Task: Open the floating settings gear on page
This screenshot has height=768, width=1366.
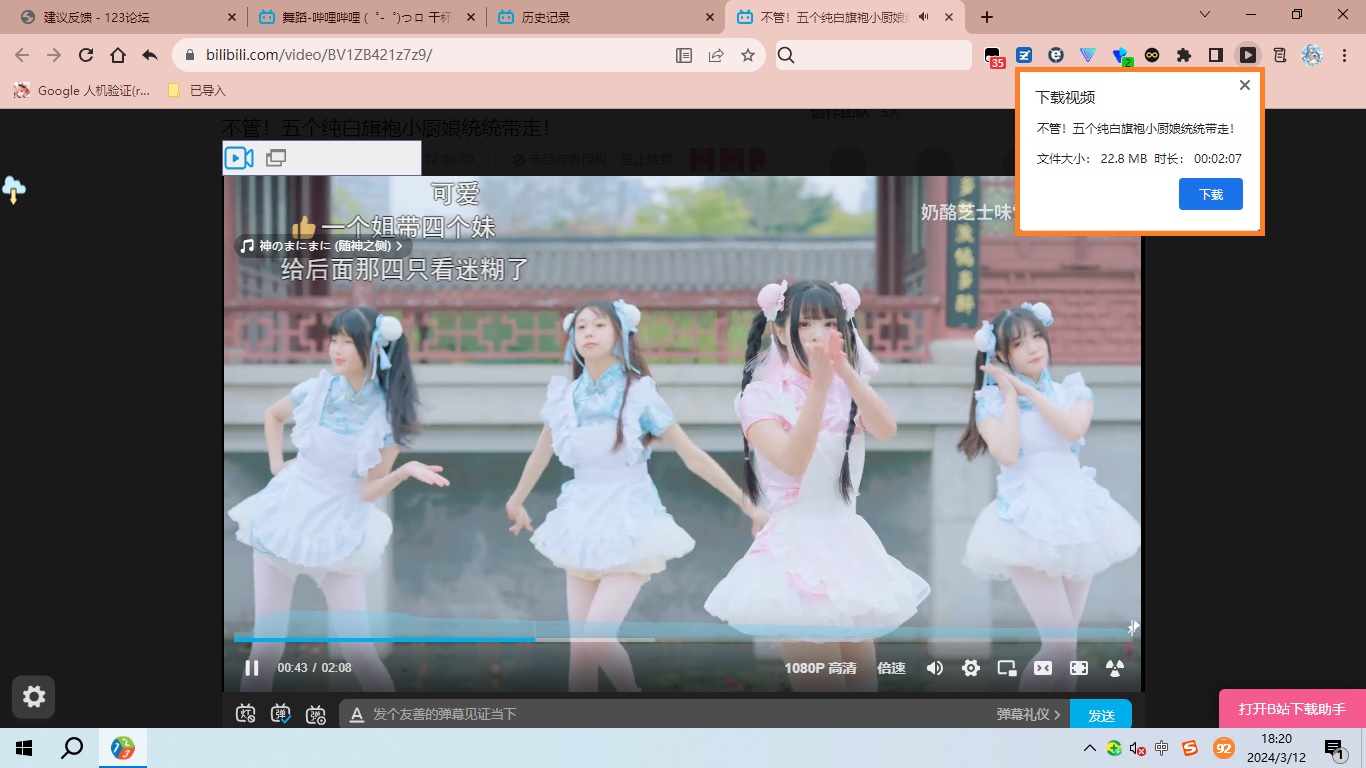Action: 34,697
